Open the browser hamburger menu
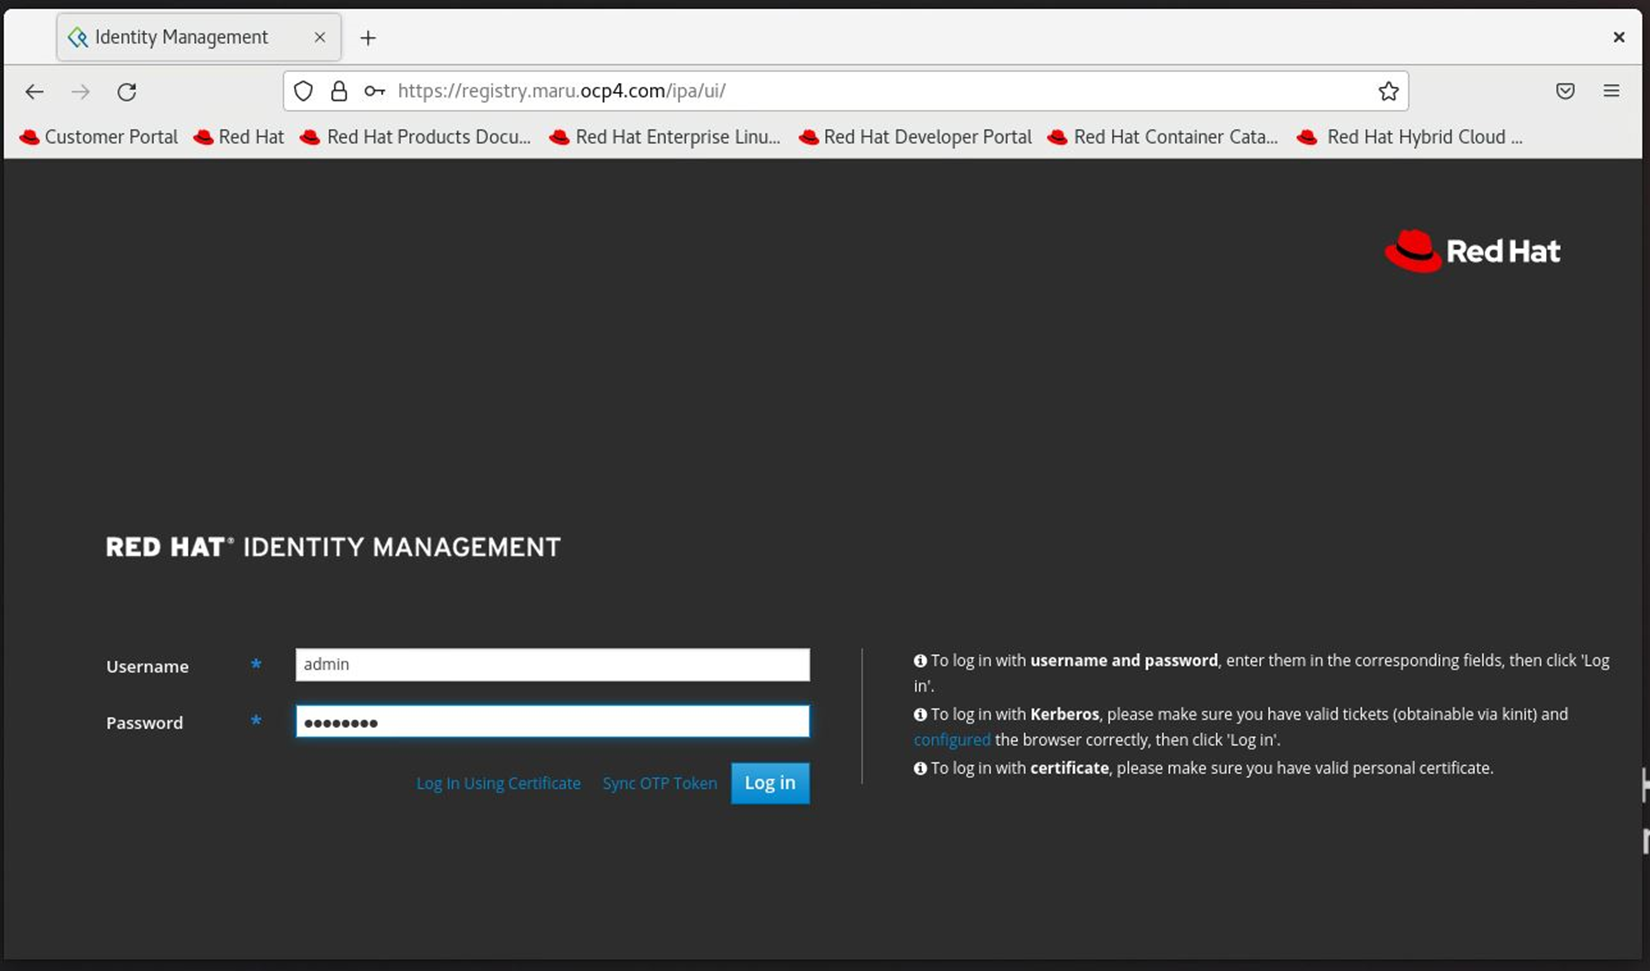The width and height of the screenshot is (1650, 971). pyautogui.click(x=1611, y=91)
